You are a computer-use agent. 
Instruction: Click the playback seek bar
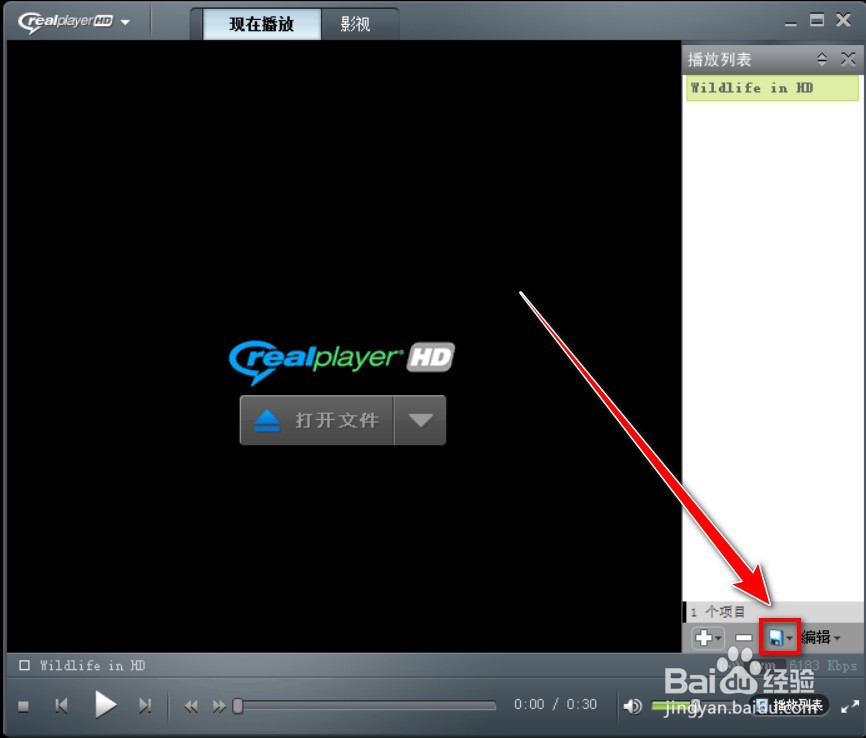click(x=366, y=706)
